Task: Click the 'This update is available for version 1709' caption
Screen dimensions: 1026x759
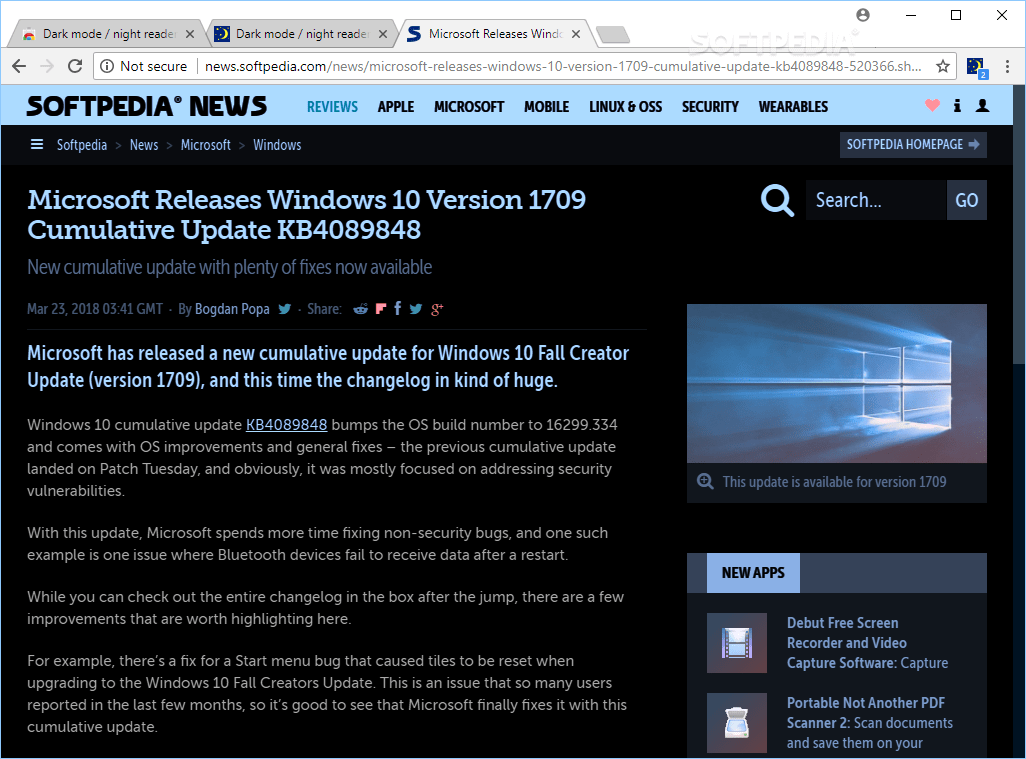Action: pos(834,482)
